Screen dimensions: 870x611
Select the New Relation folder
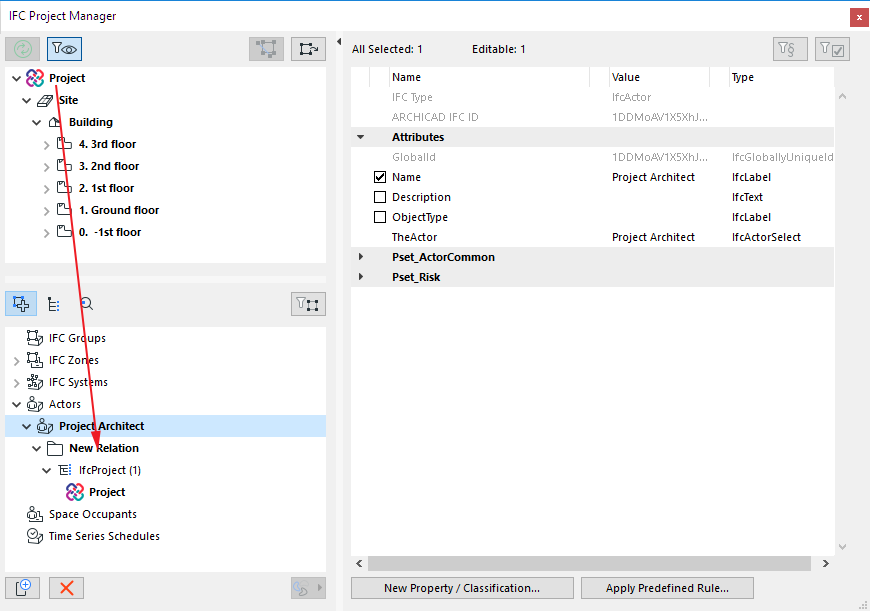pyautogui.click(x=104, y=448)
